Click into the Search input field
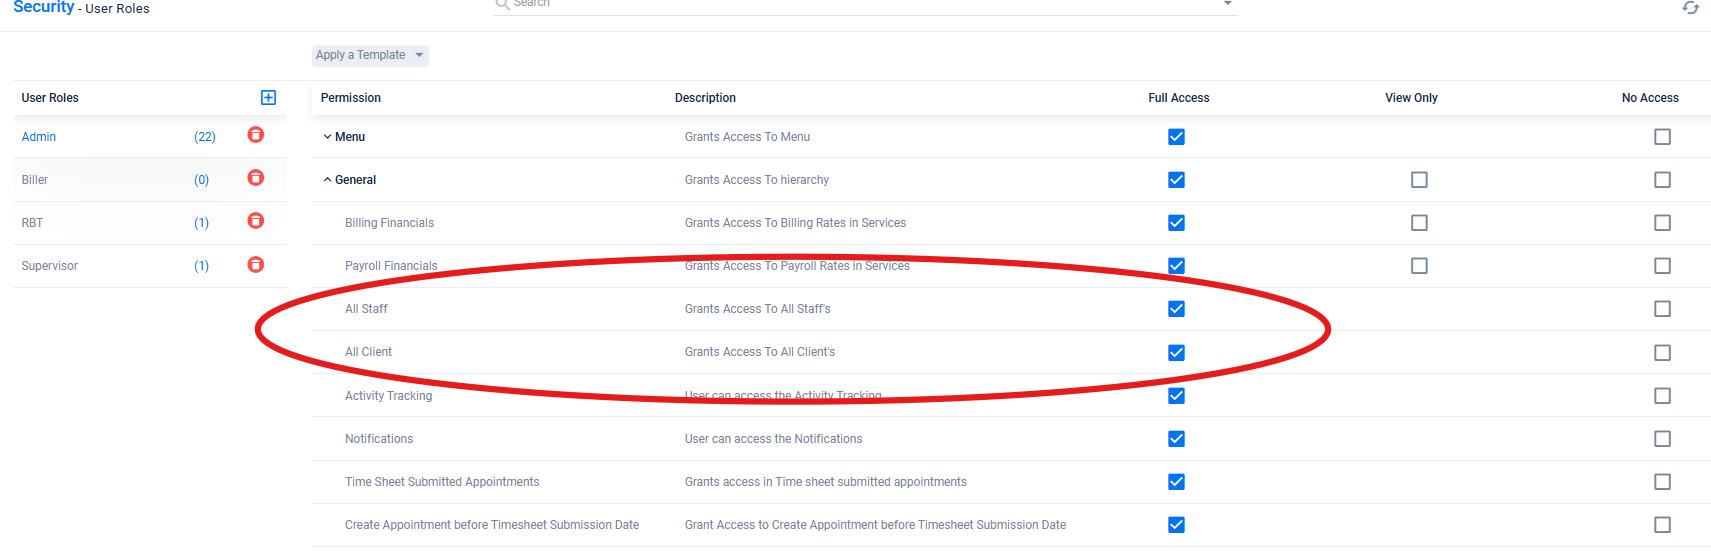Image resolution: width=1711 pixels, height=557 pixels. click(865, 5)
